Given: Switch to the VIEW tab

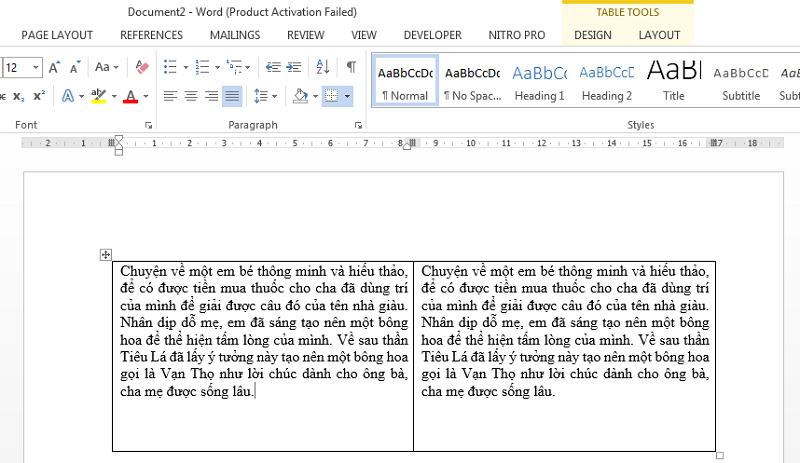Looking at the screenshot, I should [364, 35].
